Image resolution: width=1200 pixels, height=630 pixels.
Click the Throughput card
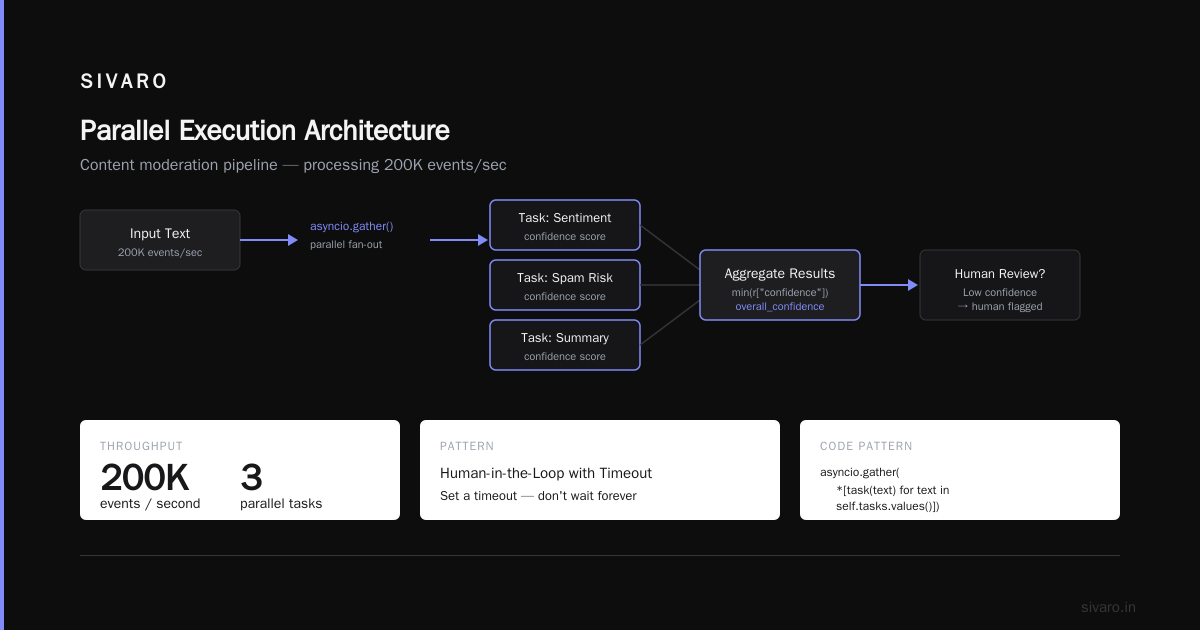click(240, 470)
